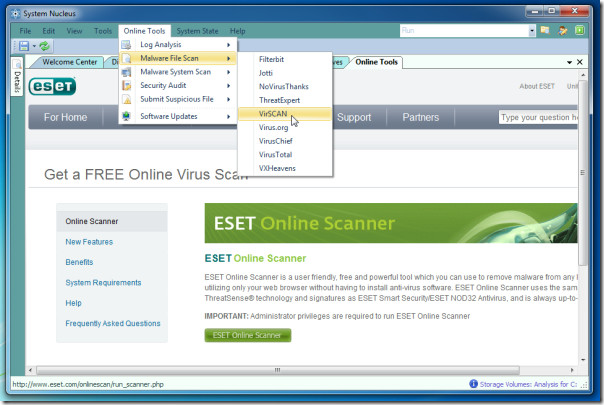Click the ESET question search field
Screen dimensions: 604x405
click(539, 117)
